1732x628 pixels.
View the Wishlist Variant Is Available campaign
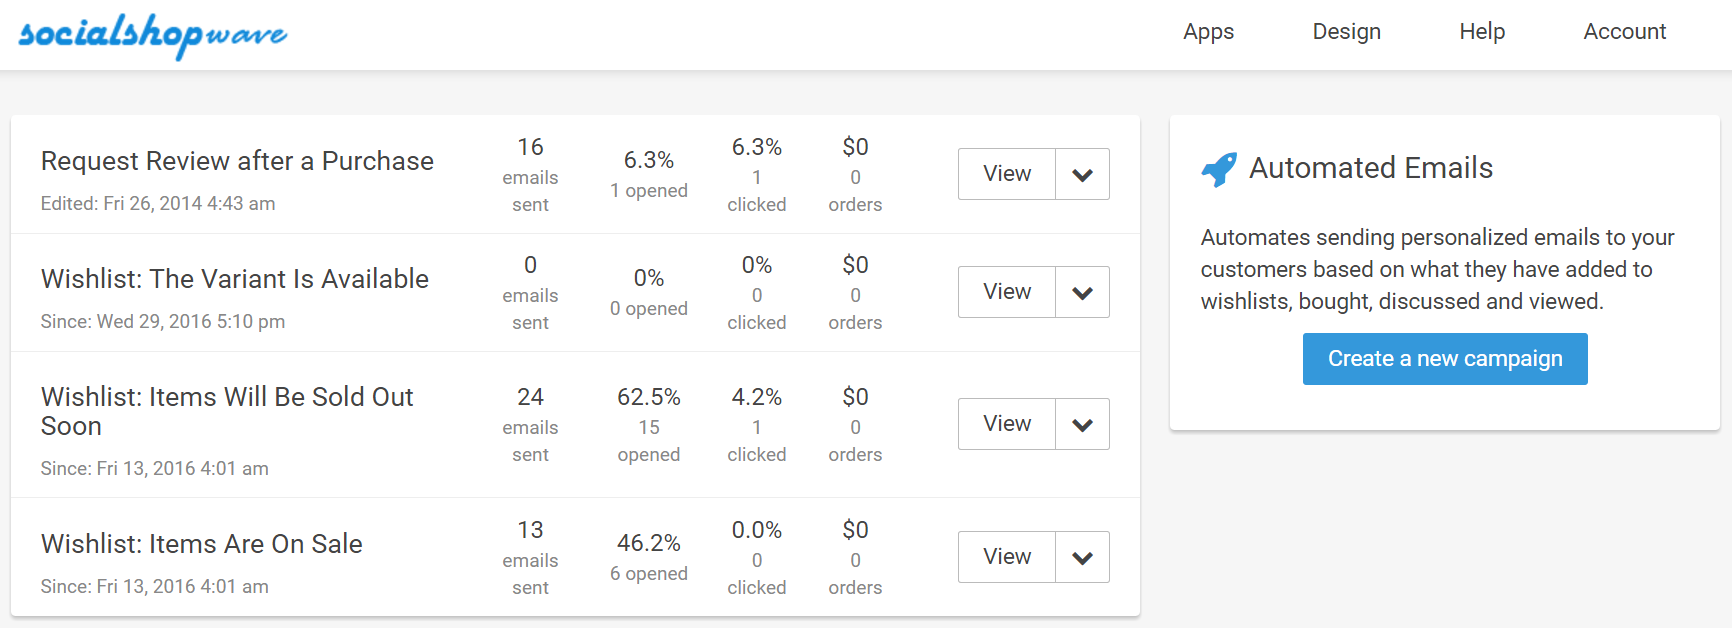click(x=1007, y=292)
